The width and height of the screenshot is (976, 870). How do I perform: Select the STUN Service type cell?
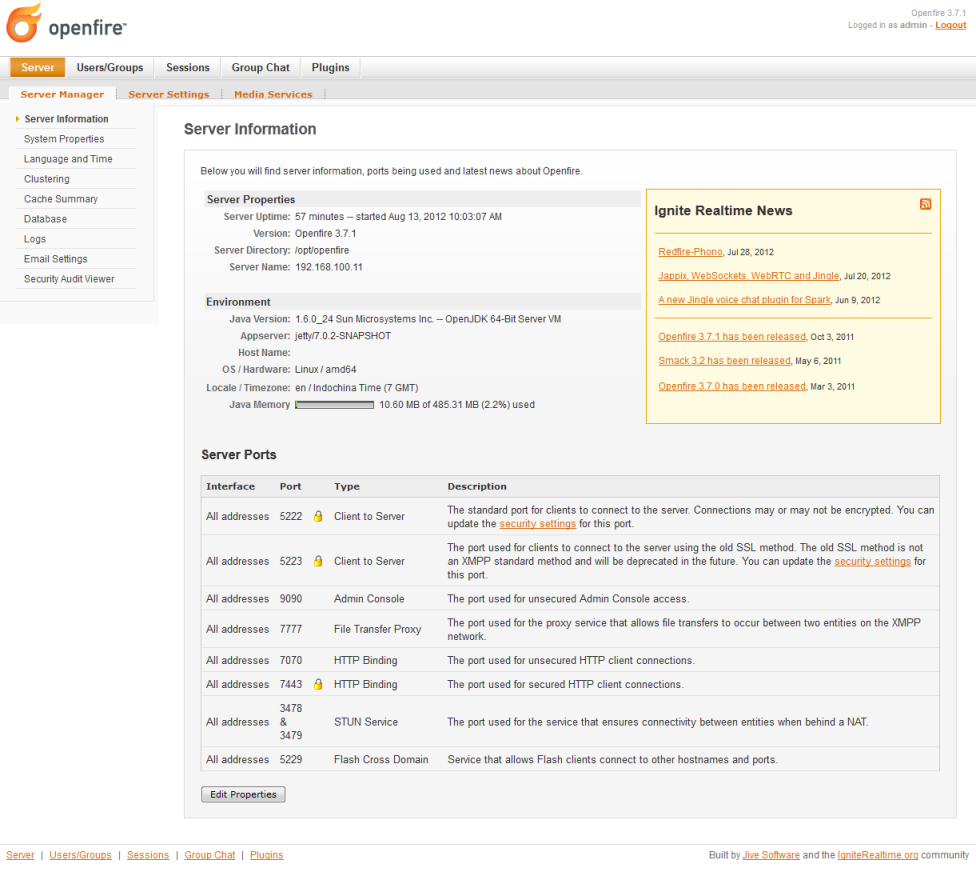365,721
